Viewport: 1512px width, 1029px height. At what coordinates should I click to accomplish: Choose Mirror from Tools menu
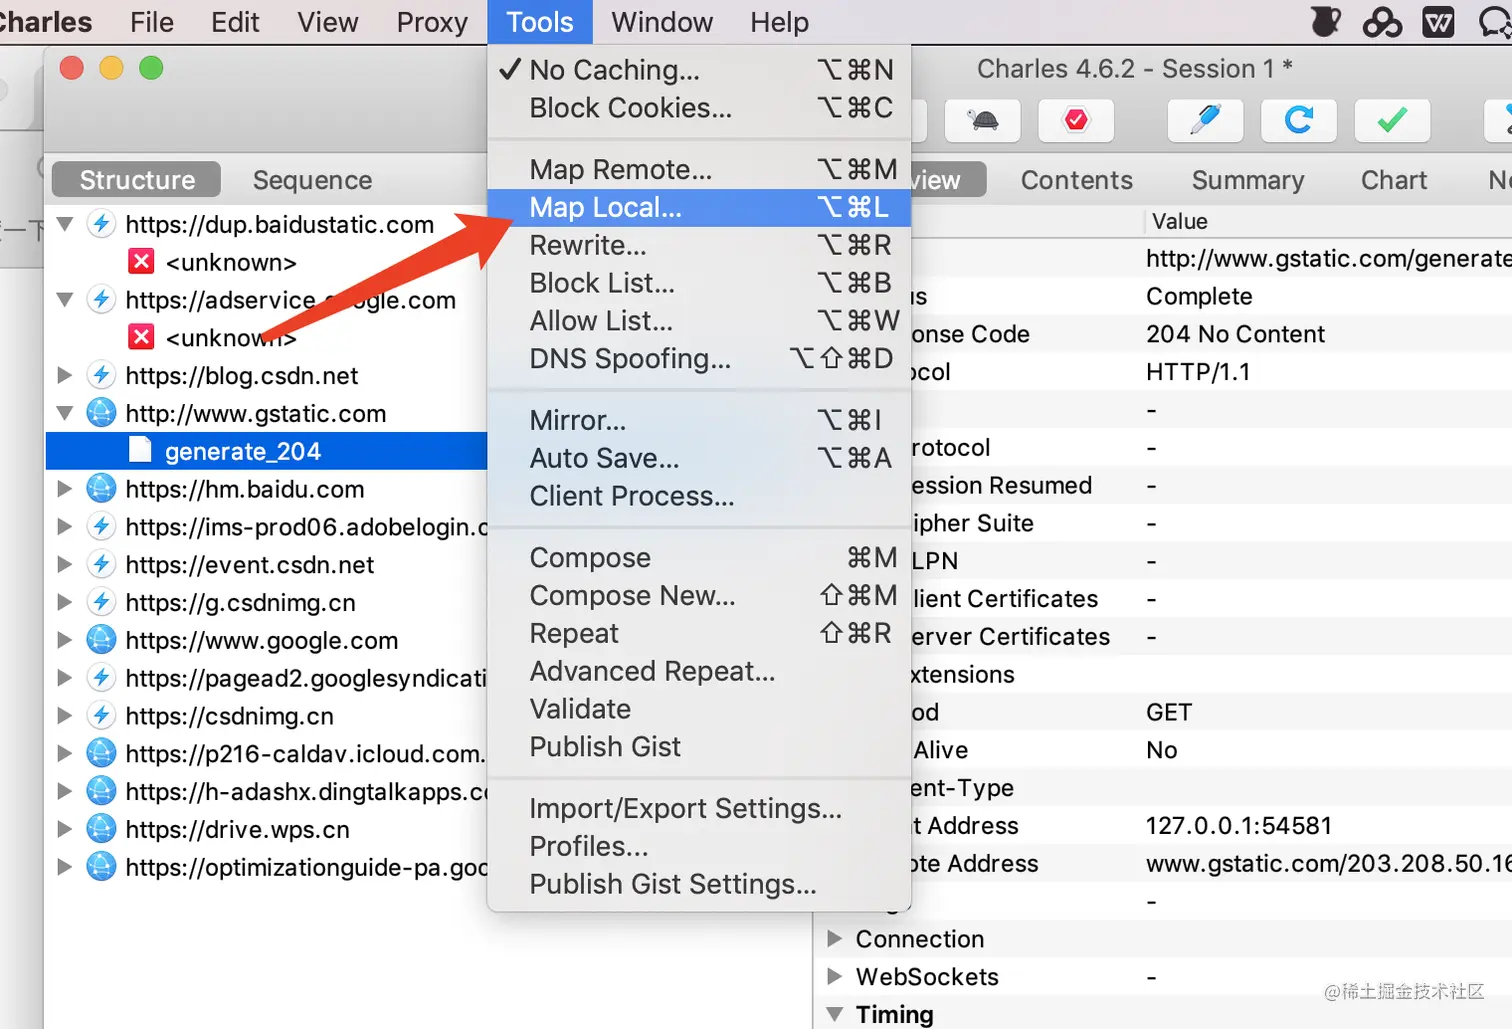point(699,420)
